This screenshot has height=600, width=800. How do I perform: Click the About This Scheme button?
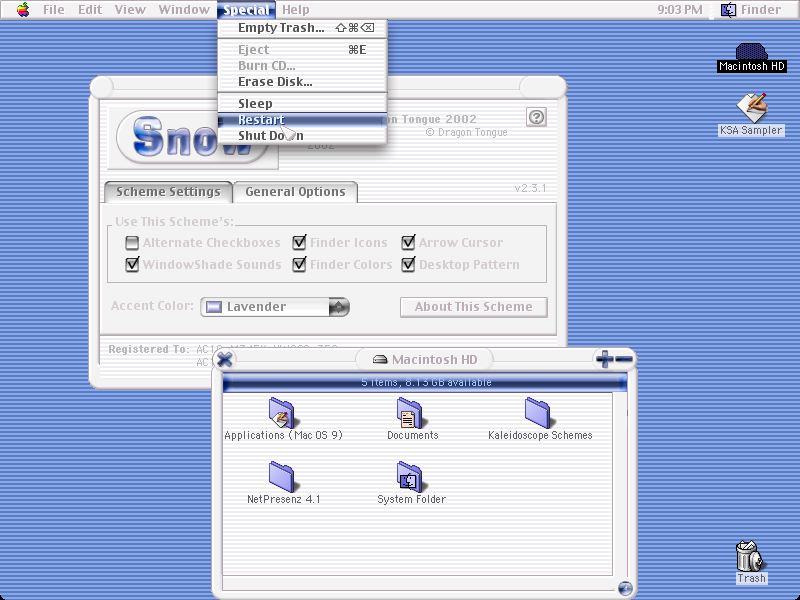pos(473,307)
